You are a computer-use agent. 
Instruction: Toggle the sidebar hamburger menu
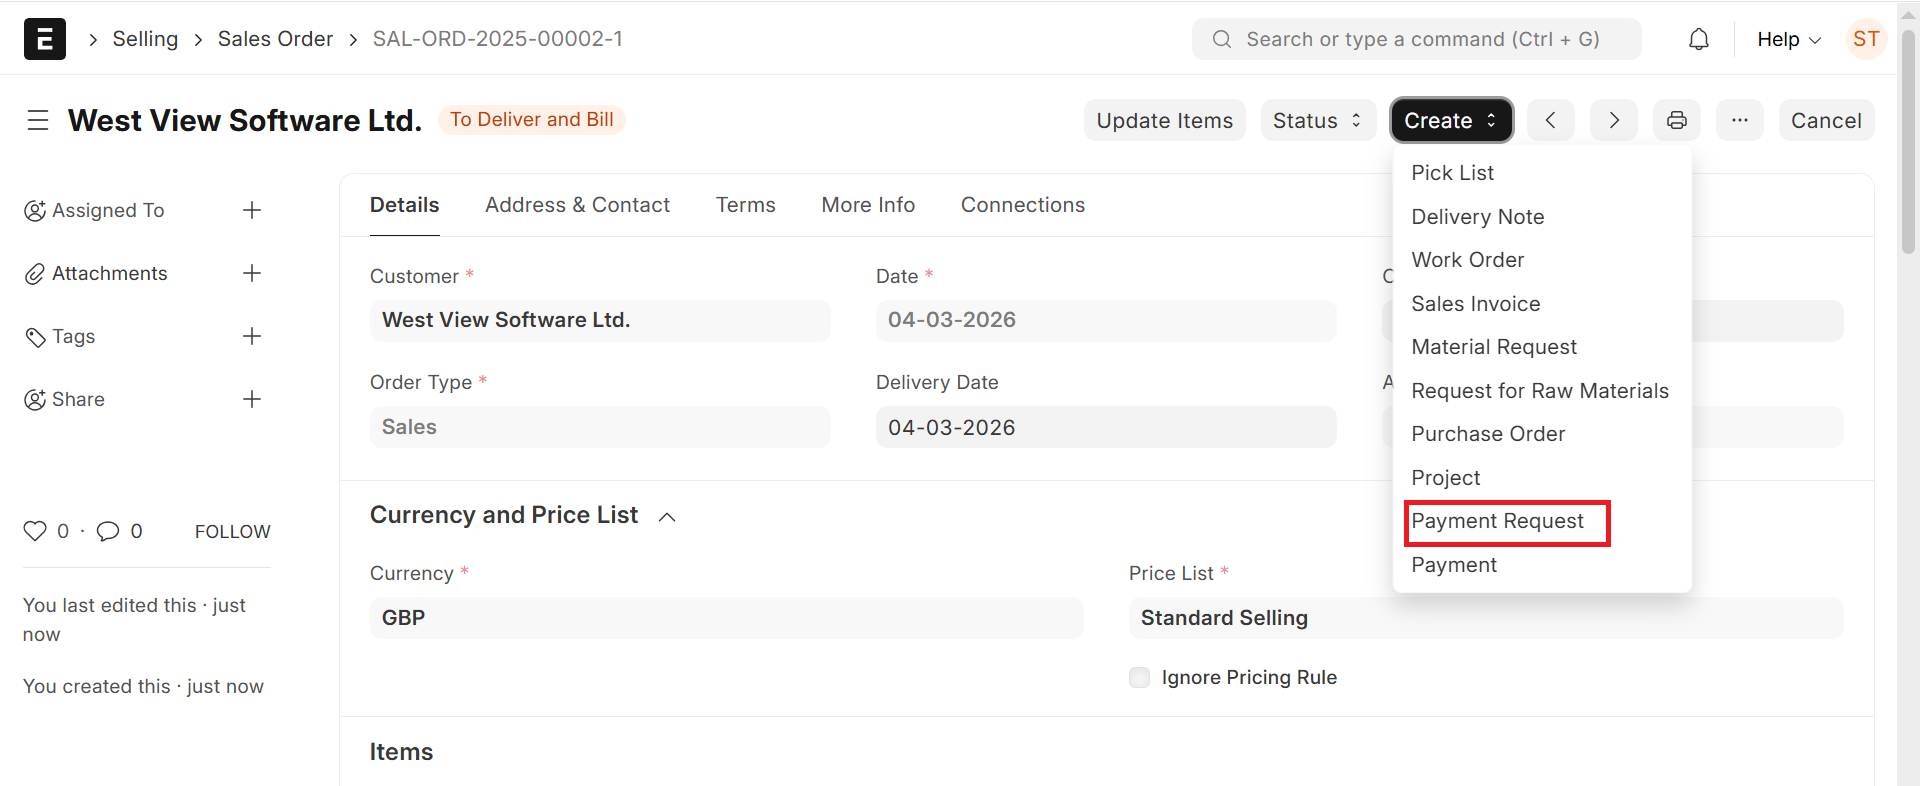pos(38,121)
